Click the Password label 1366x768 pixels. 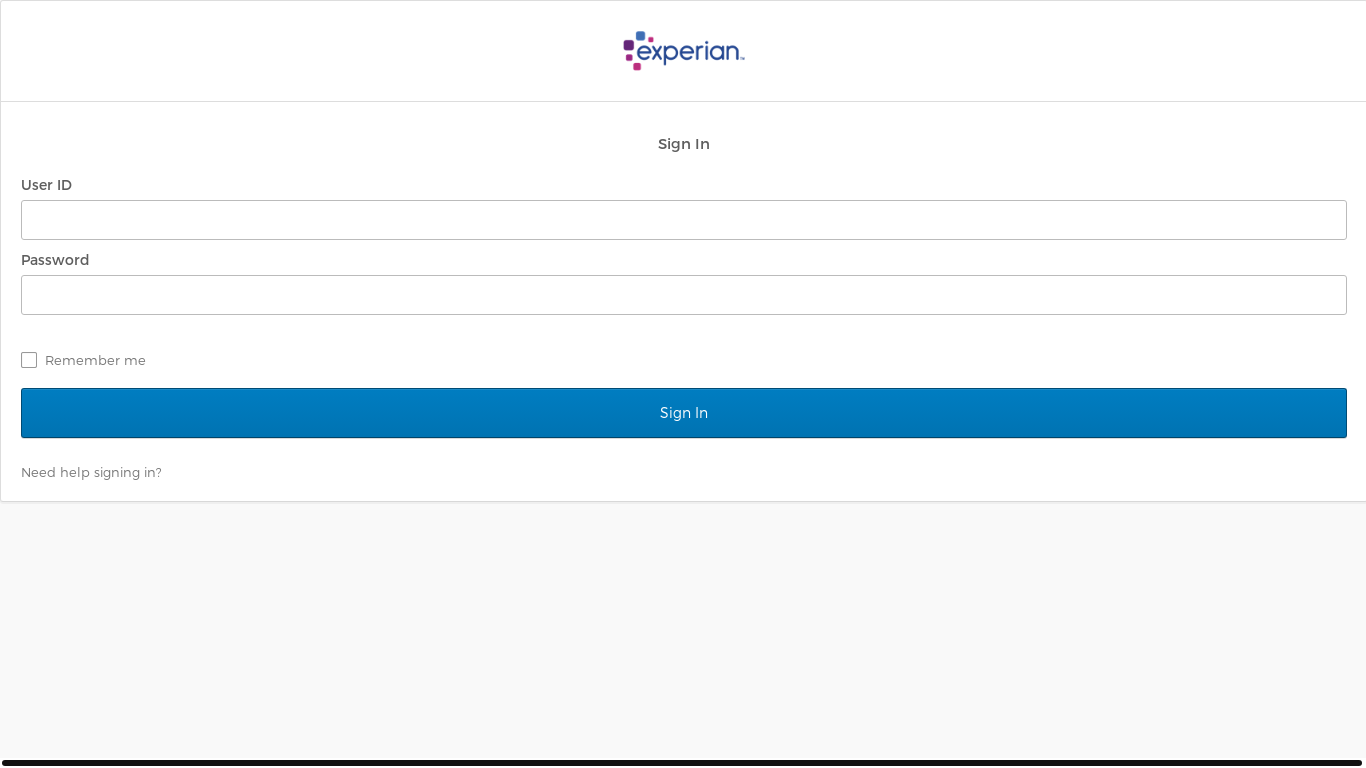click(55, 260)
